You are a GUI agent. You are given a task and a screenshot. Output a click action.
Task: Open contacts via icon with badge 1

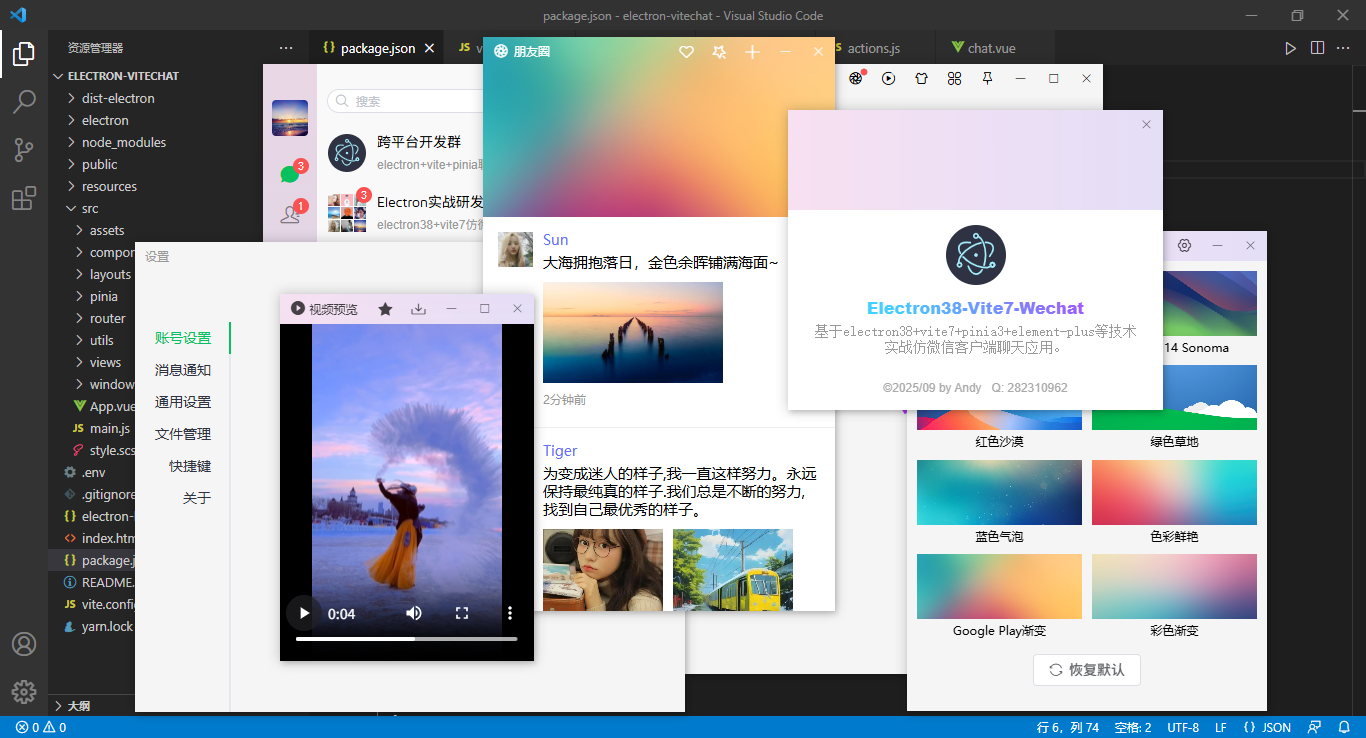pyautogui.click(x=290, y=212)
